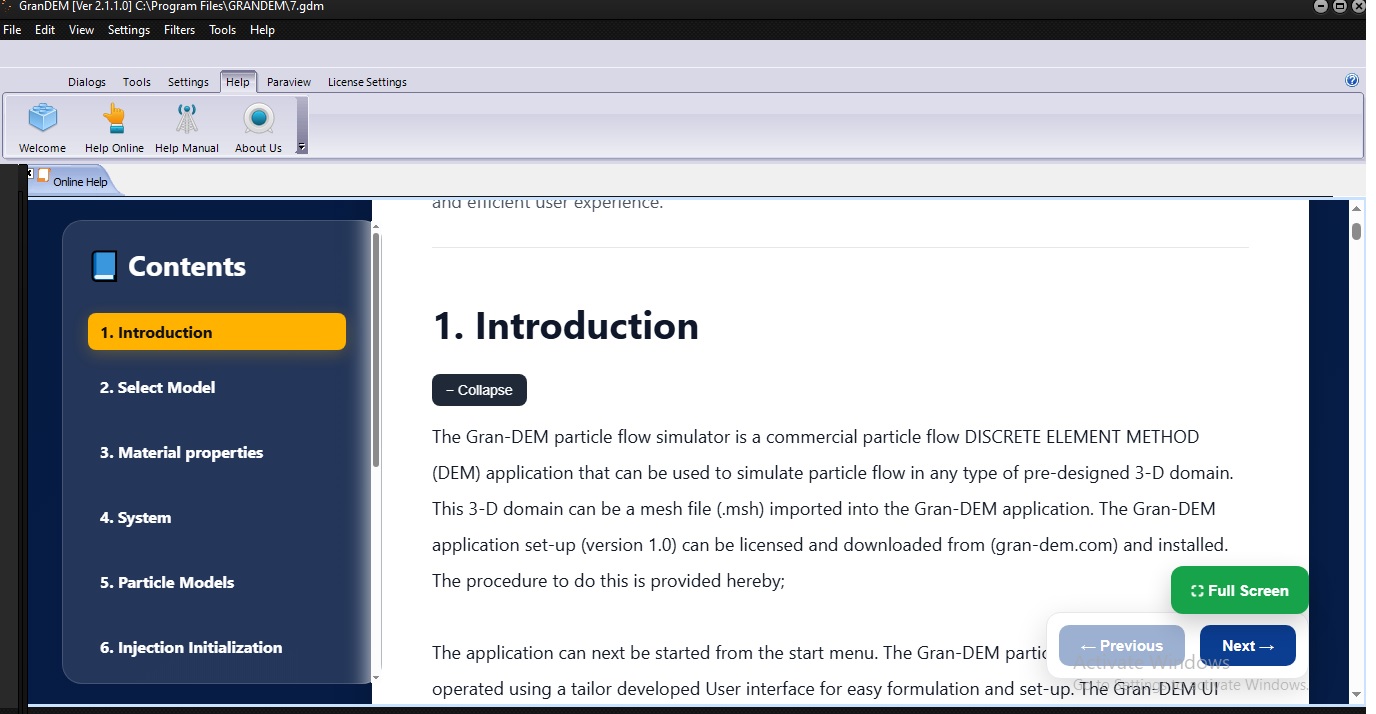Click the GranDEM app icon in title bar
The width and height of the screenshot is (1376, 714).
coord(7,6)
